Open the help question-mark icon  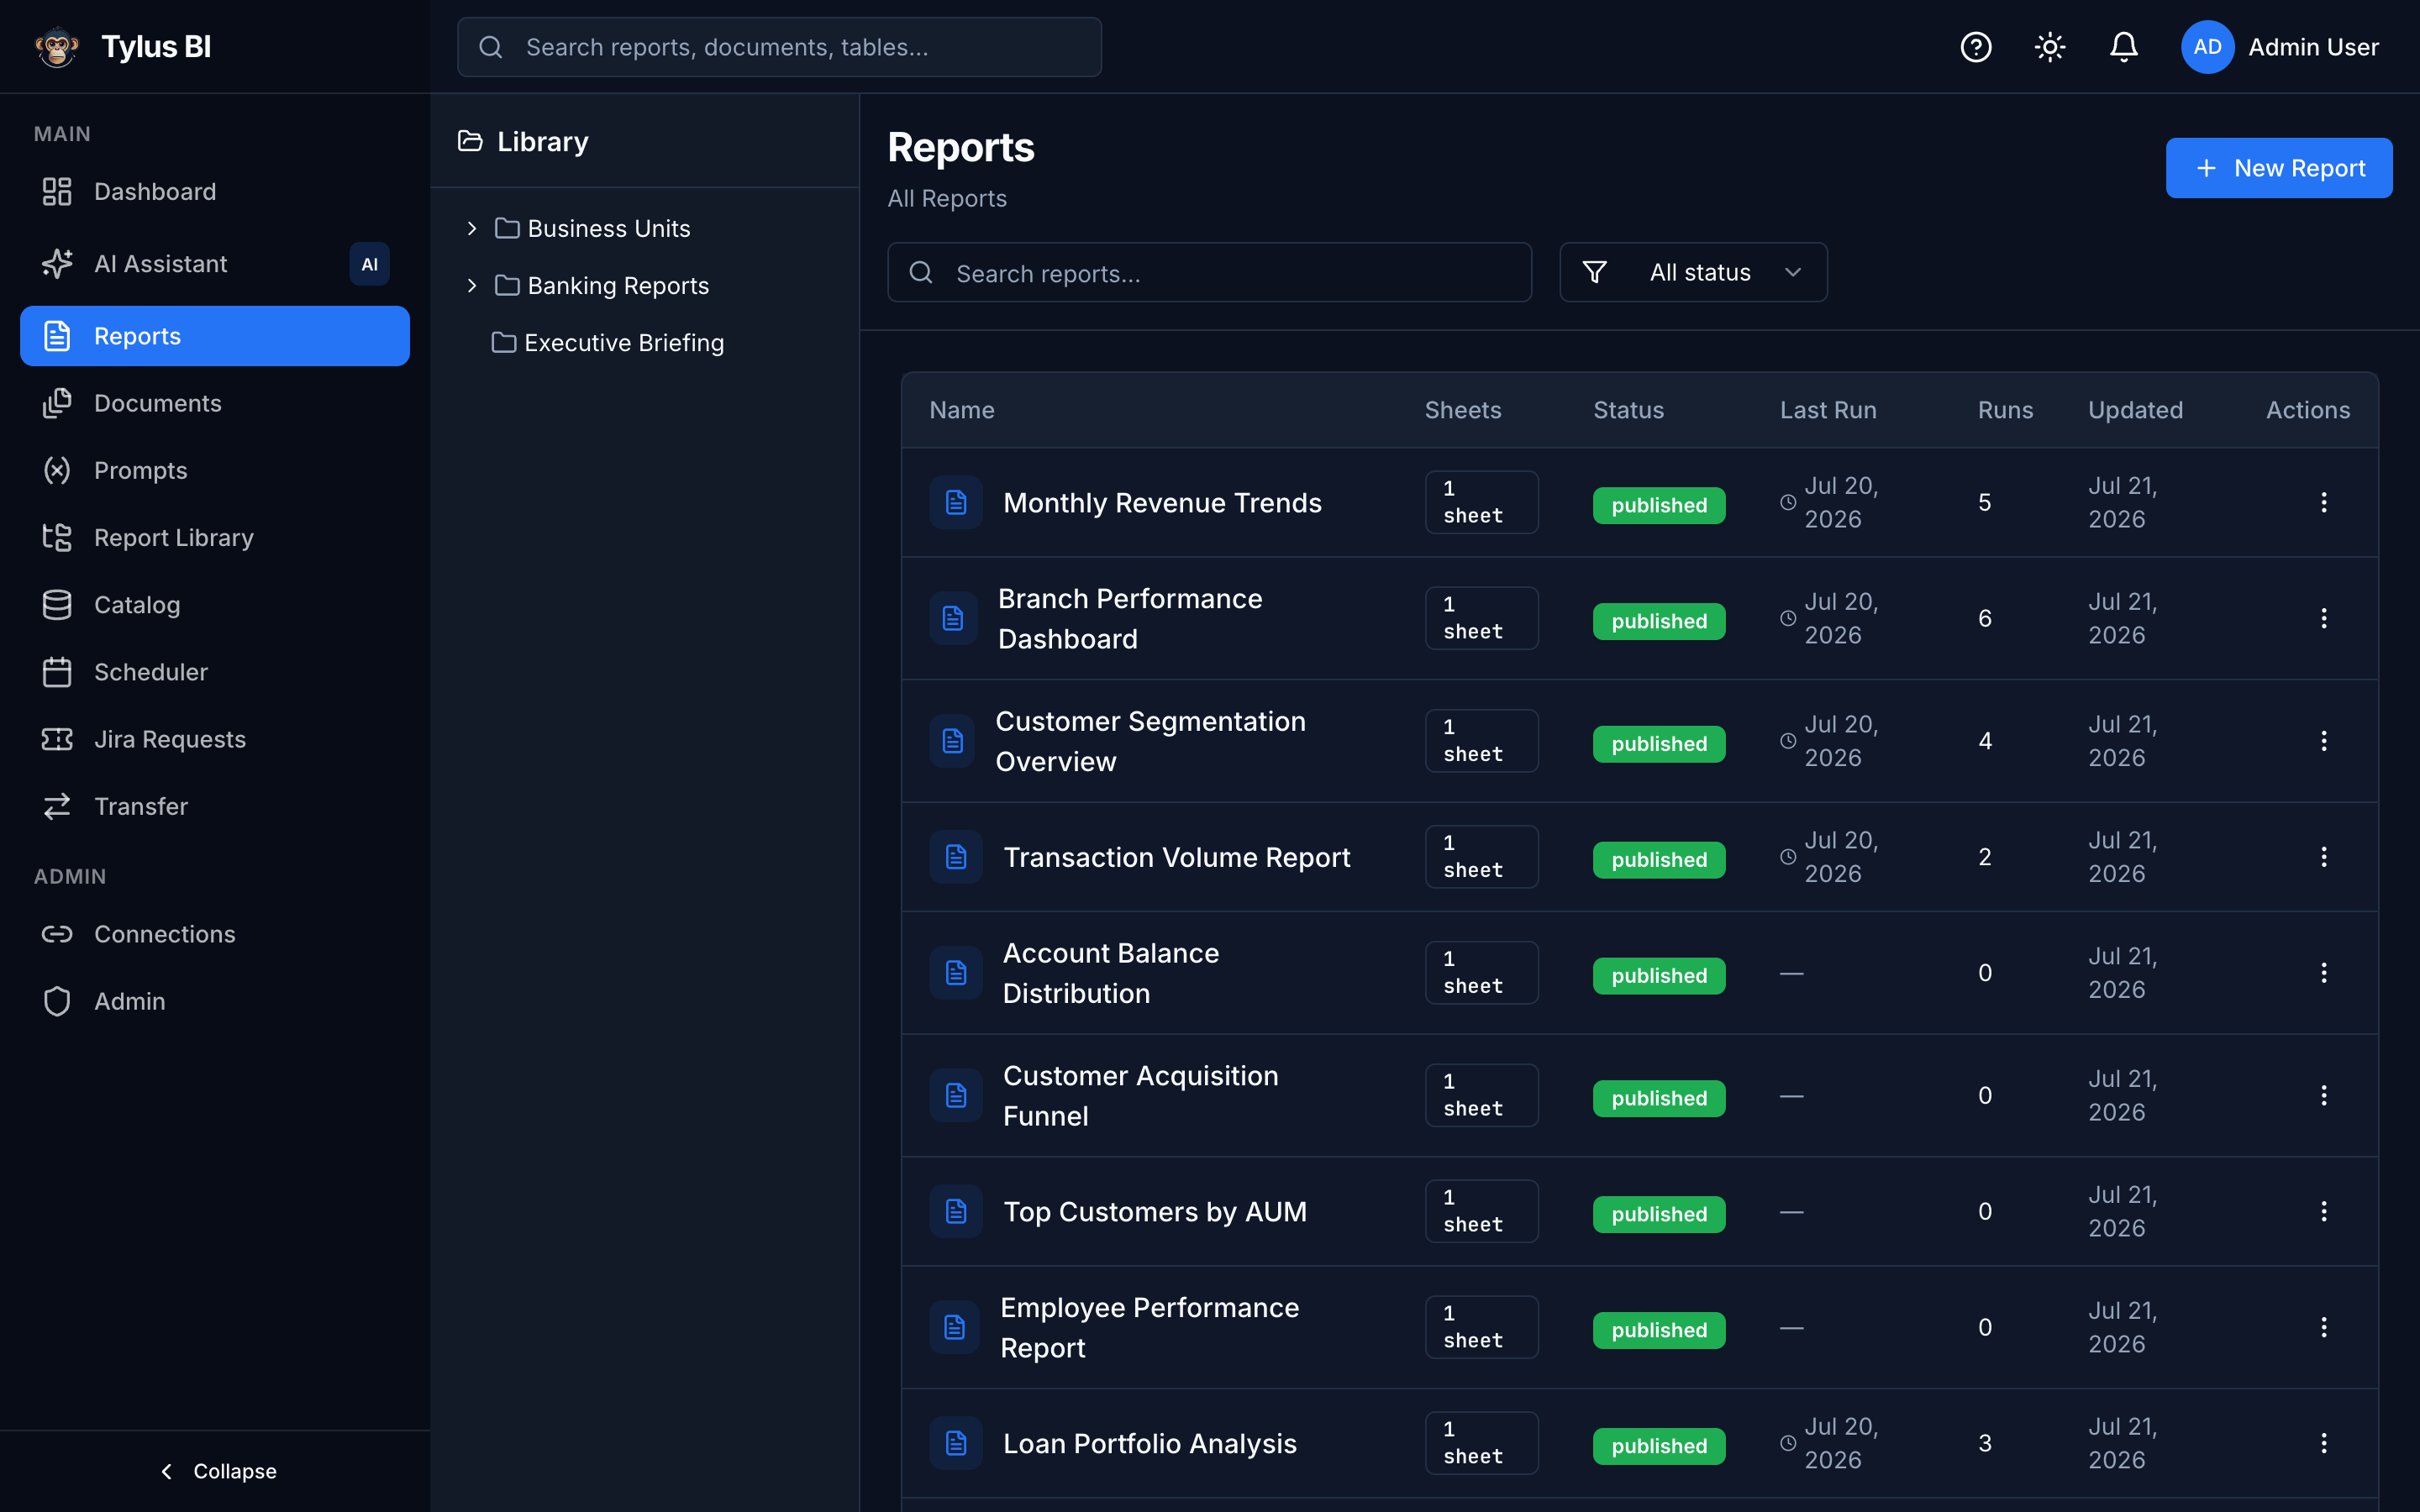click(x=1975, y=47)
